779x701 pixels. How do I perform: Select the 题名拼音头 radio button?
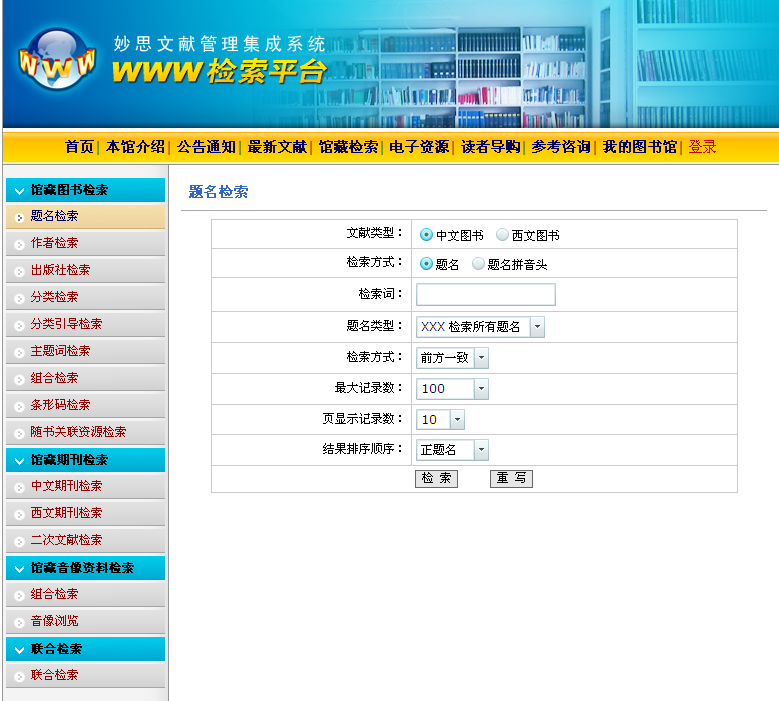[x=478, y=264]
